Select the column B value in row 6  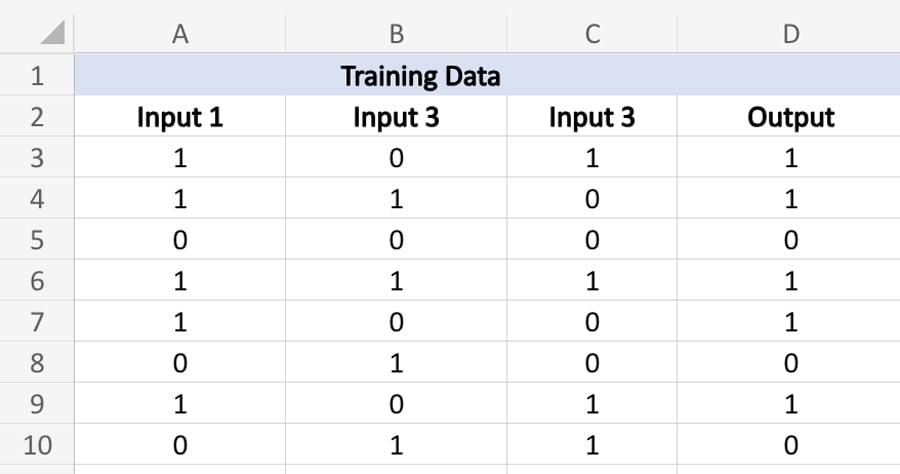coord(396,281)
